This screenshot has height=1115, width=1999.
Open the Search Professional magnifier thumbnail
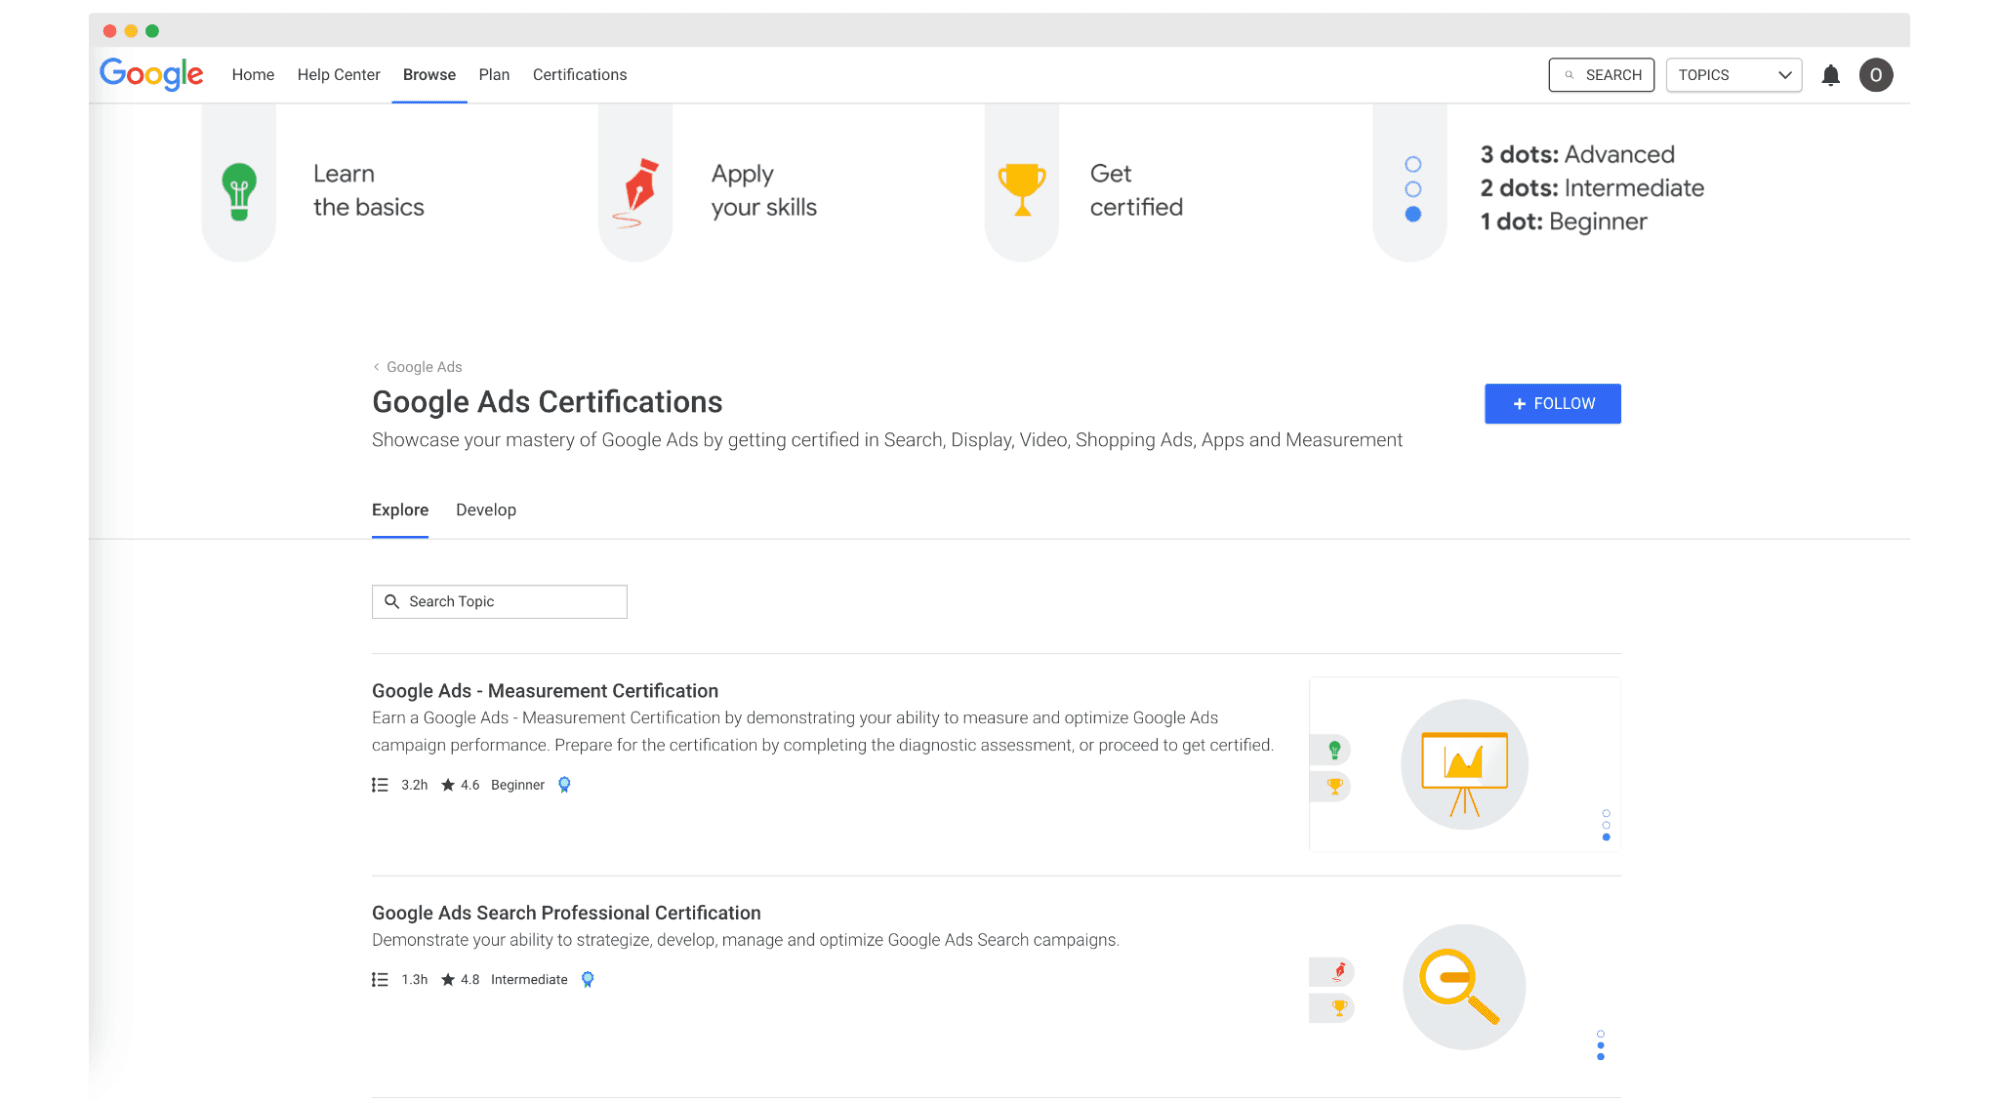pos(1464,987)
